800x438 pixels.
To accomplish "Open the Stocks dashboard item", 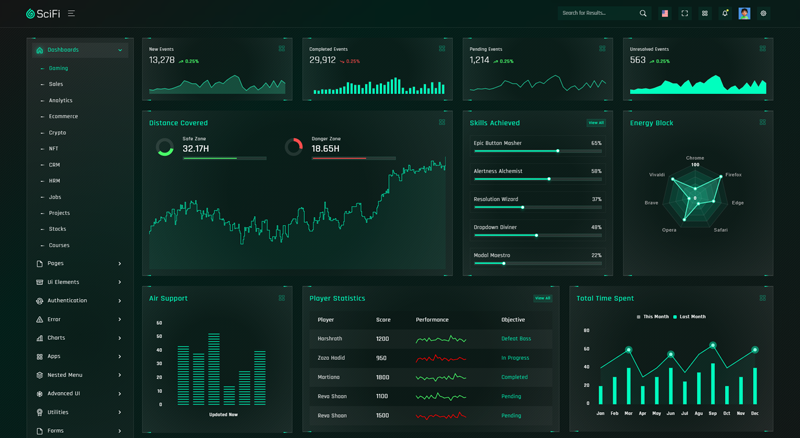I will (57, 229).
